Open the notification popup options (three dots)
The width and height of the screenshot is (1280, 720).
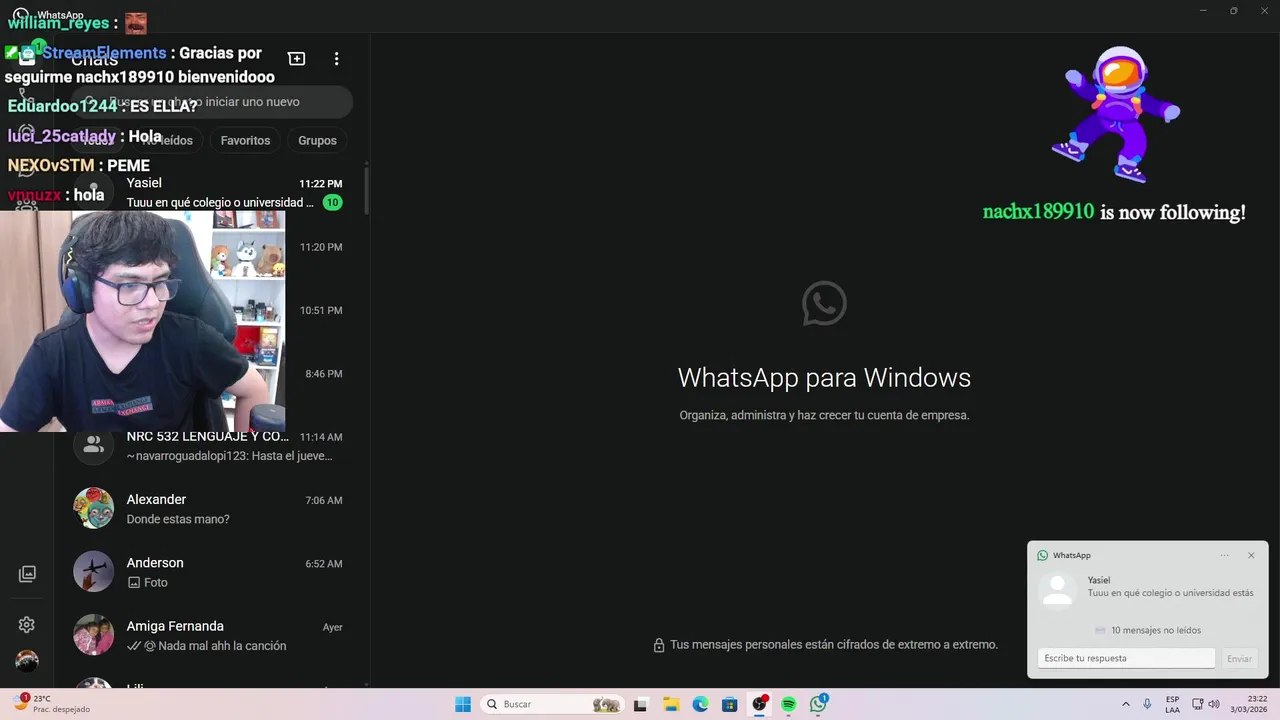coord(1225,555)
